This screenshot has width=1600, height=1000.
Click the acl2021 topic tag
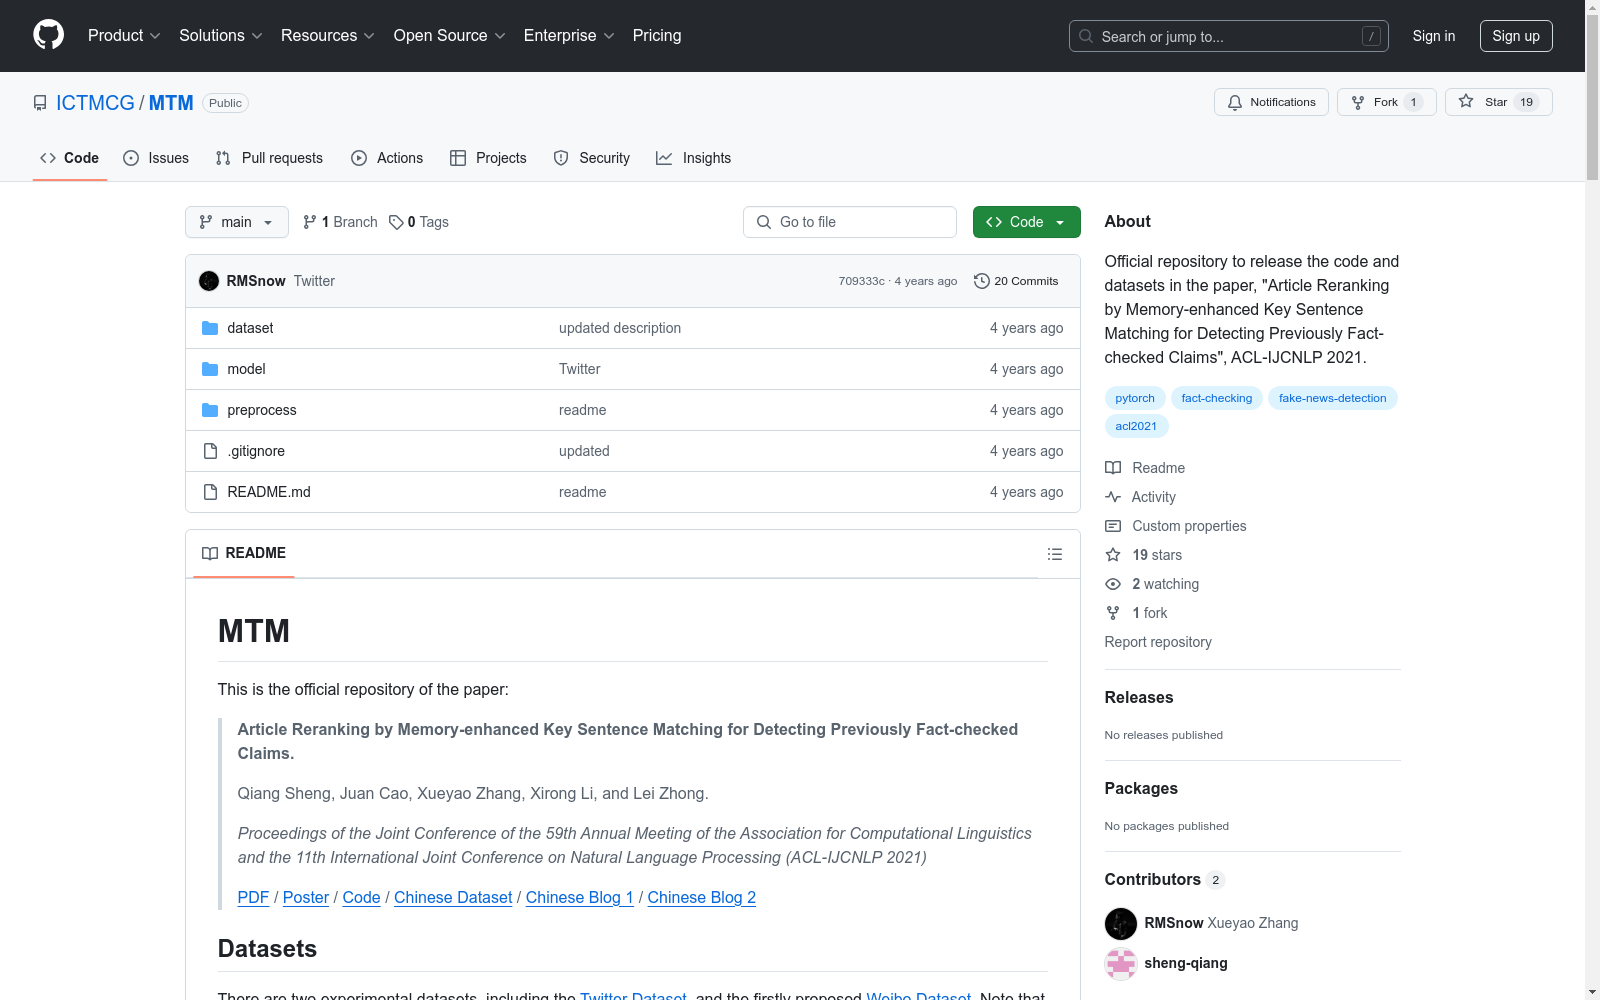1136,426
